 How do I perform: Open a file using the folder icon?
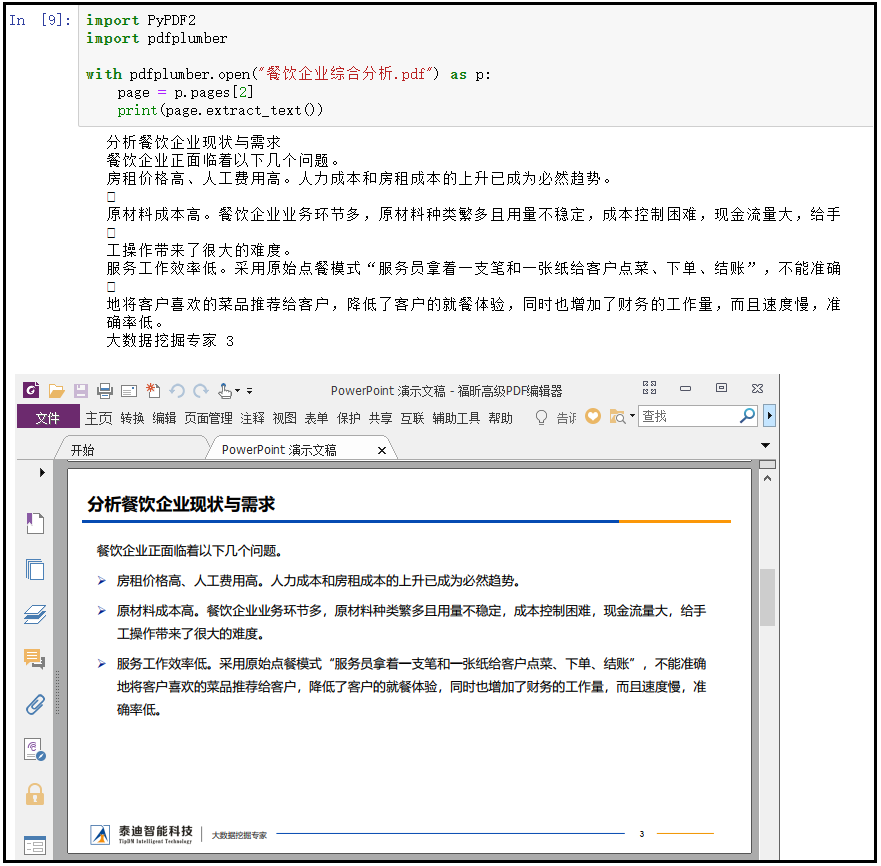click(x=55, y=390)
